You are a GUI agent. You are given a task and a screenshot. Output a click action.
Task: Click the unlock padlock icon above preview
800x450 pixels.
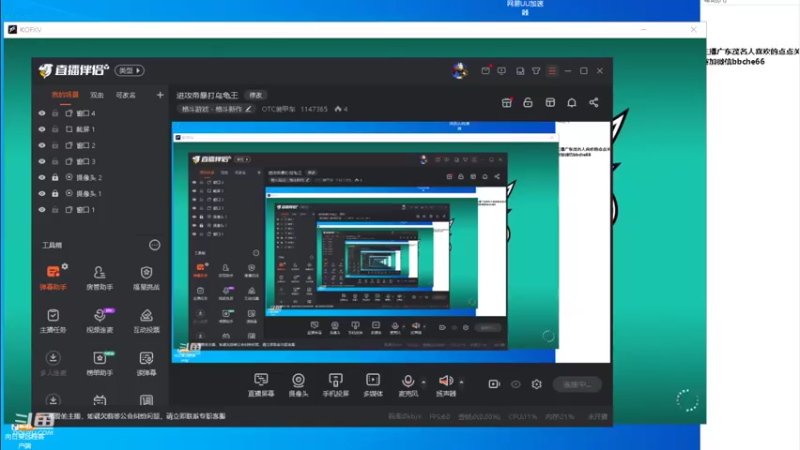coord(528,103)
